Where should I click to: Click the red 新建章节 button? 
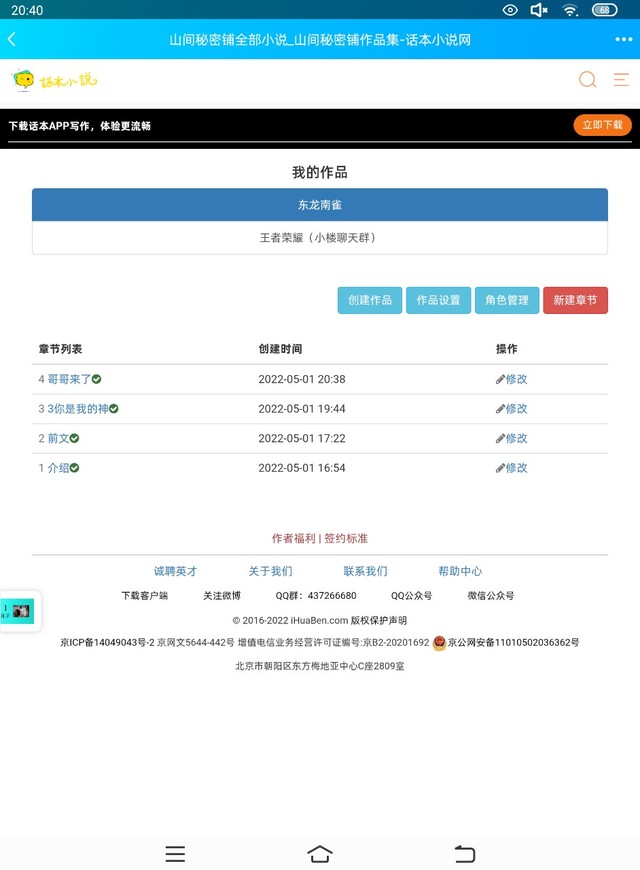[x=575, y=300]
